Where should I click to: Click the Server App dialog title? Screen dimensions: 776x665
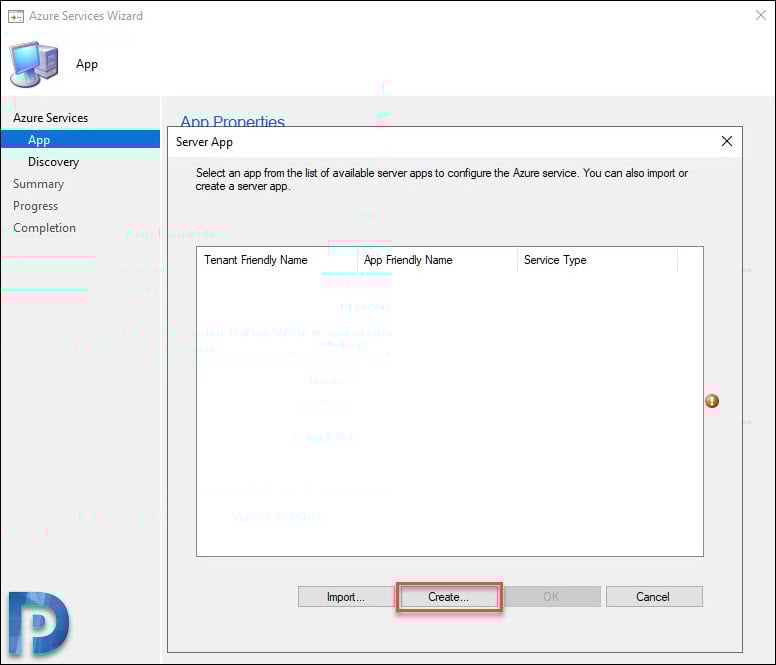(x=204, y=142)
